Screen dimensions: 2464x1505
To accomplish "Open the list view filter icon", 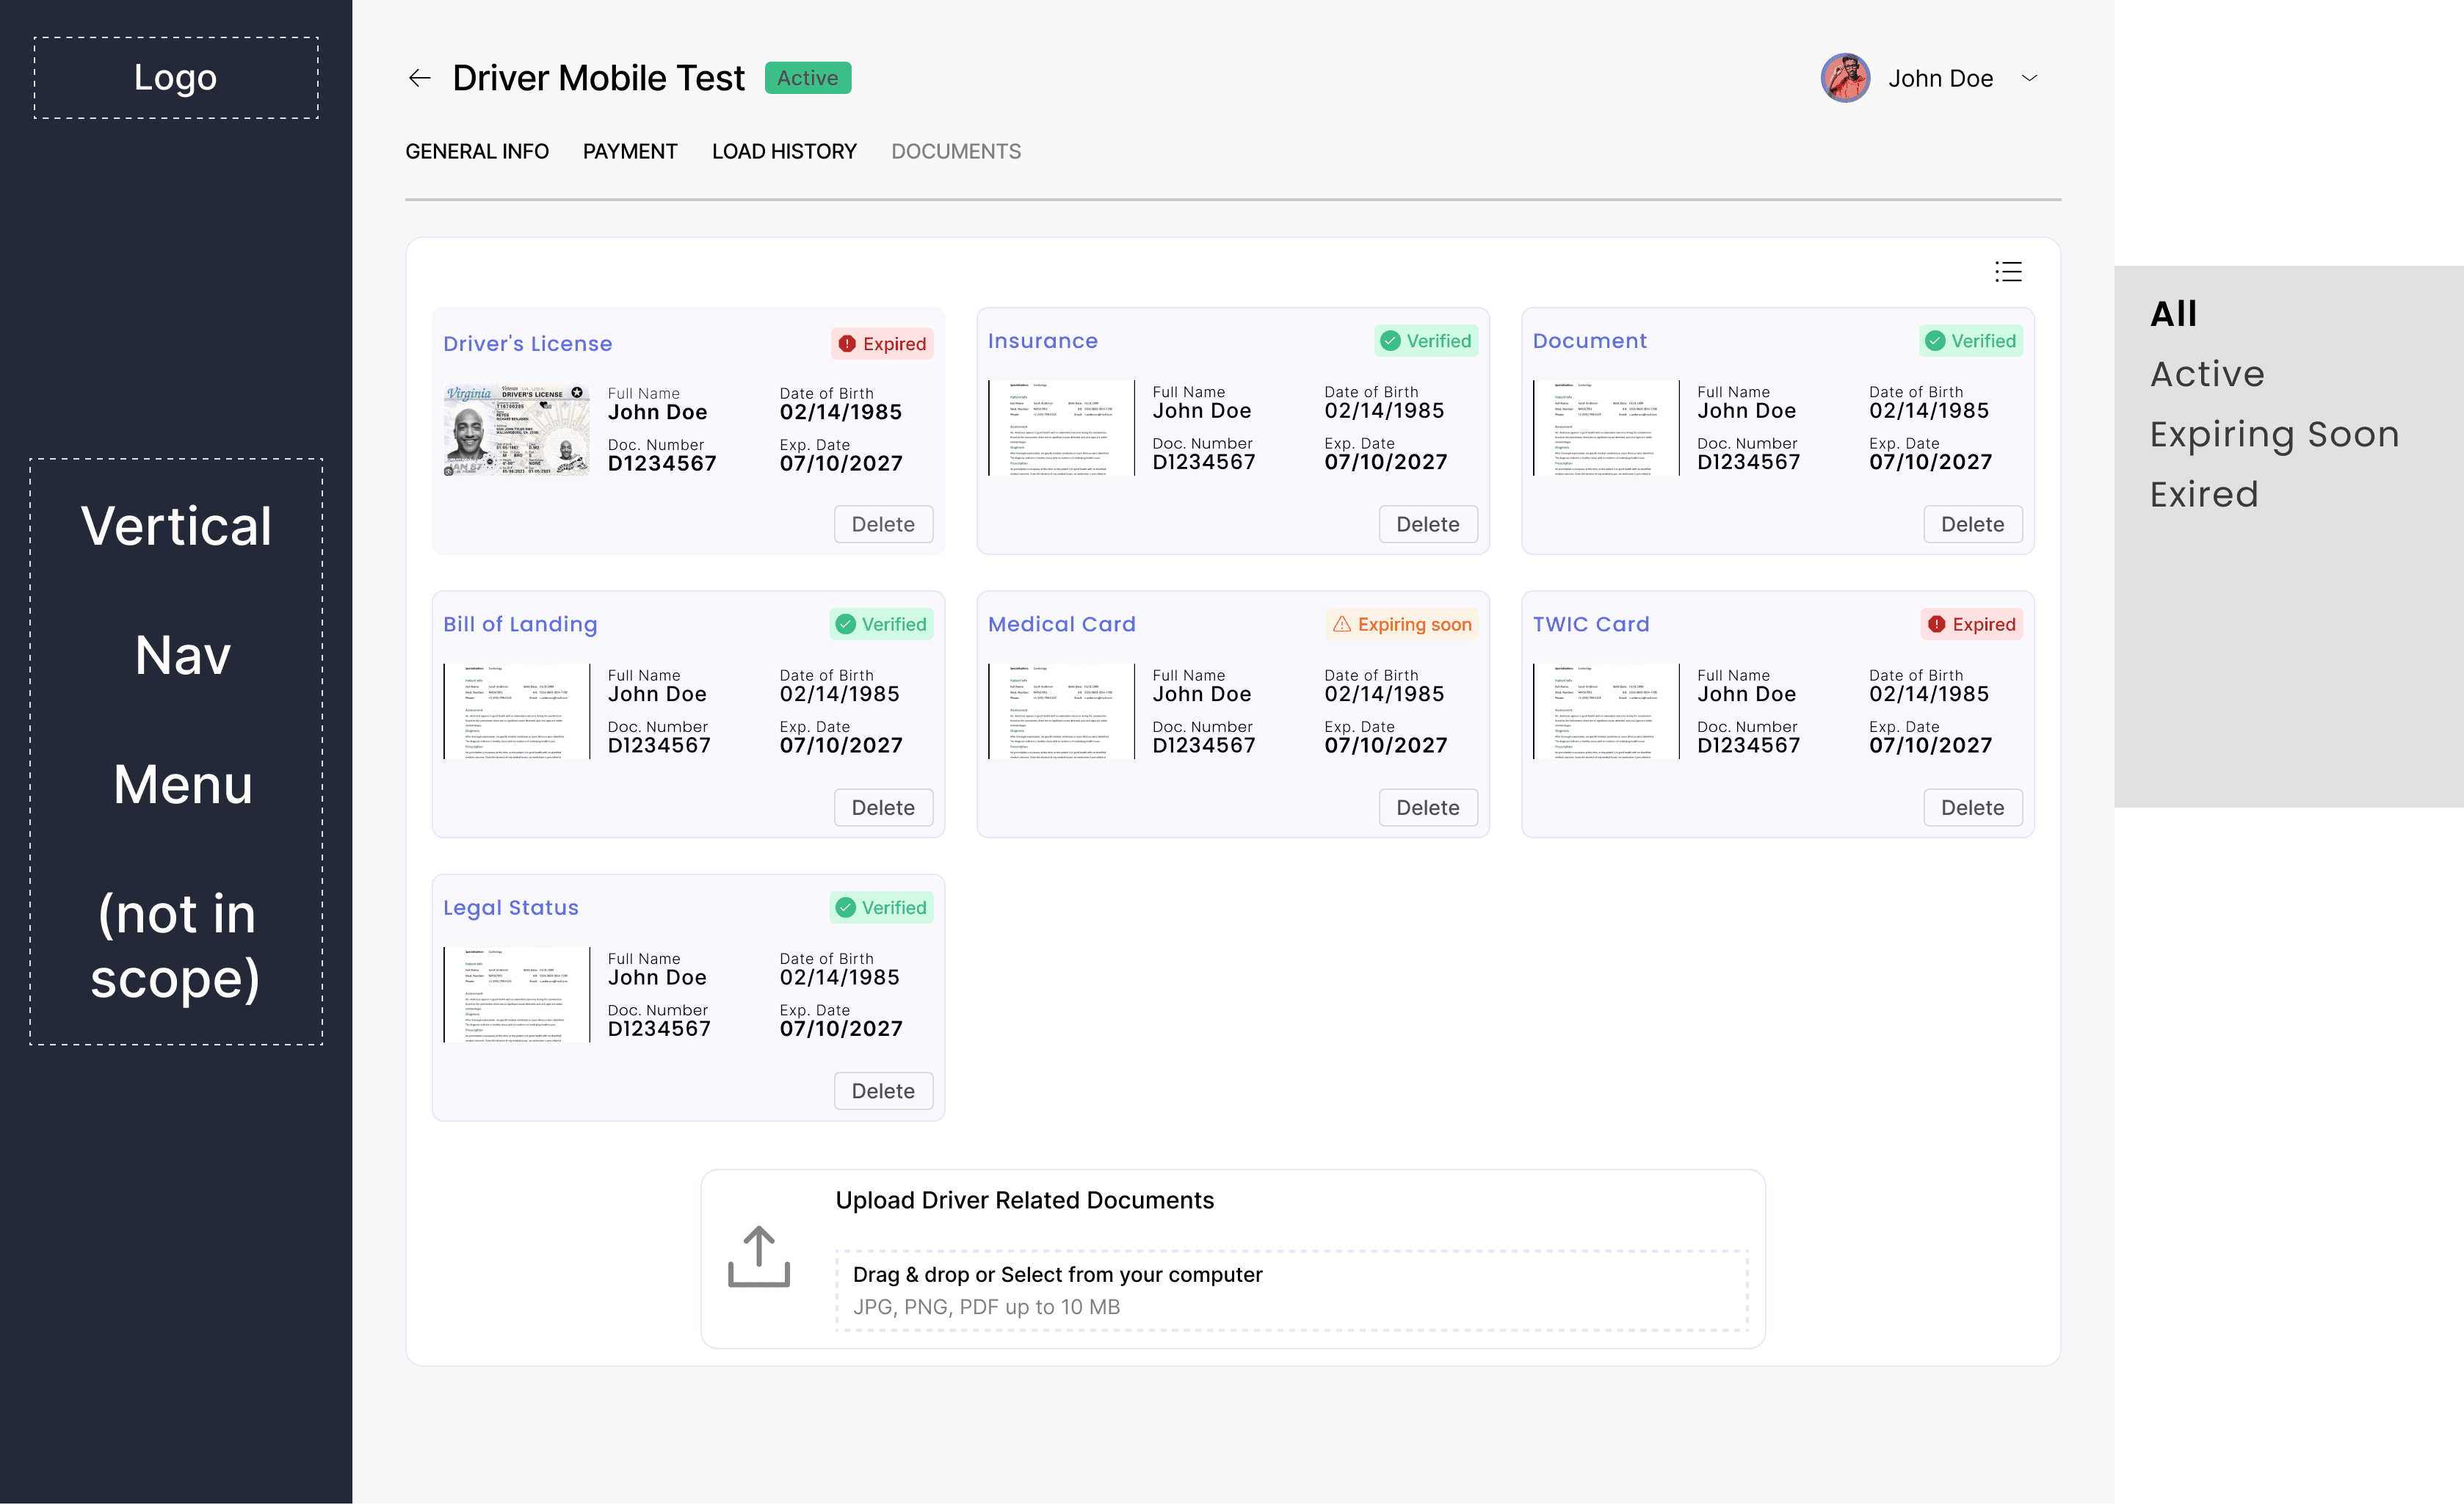I will 2008,271.
